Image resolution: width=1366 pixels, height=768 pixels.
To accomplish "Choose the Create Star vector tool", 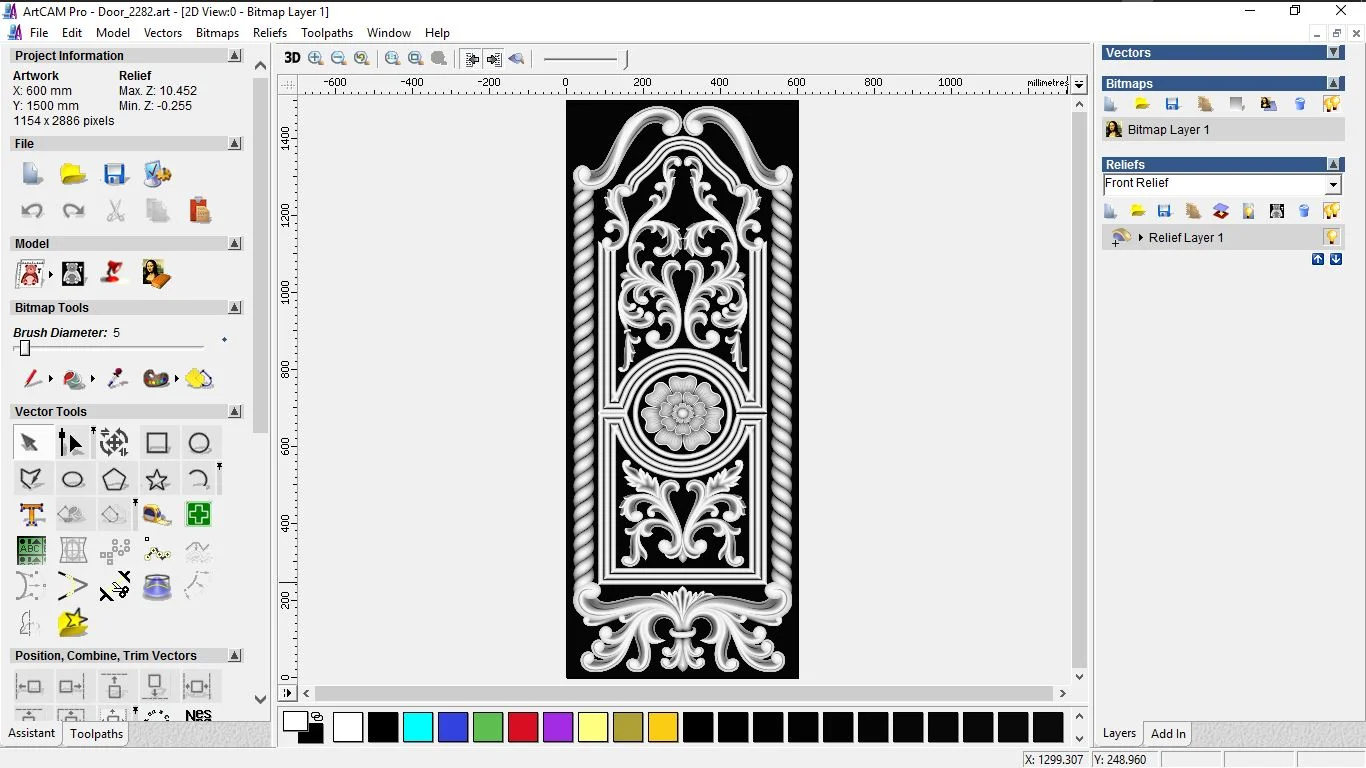I will pos(157,480).
